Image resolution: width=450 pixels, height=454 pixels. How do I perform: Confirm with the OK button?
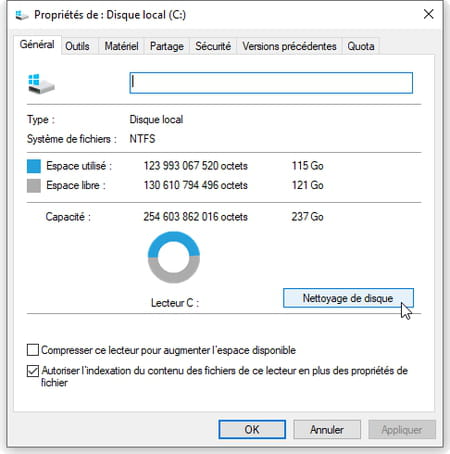click(x=252, y=429)
